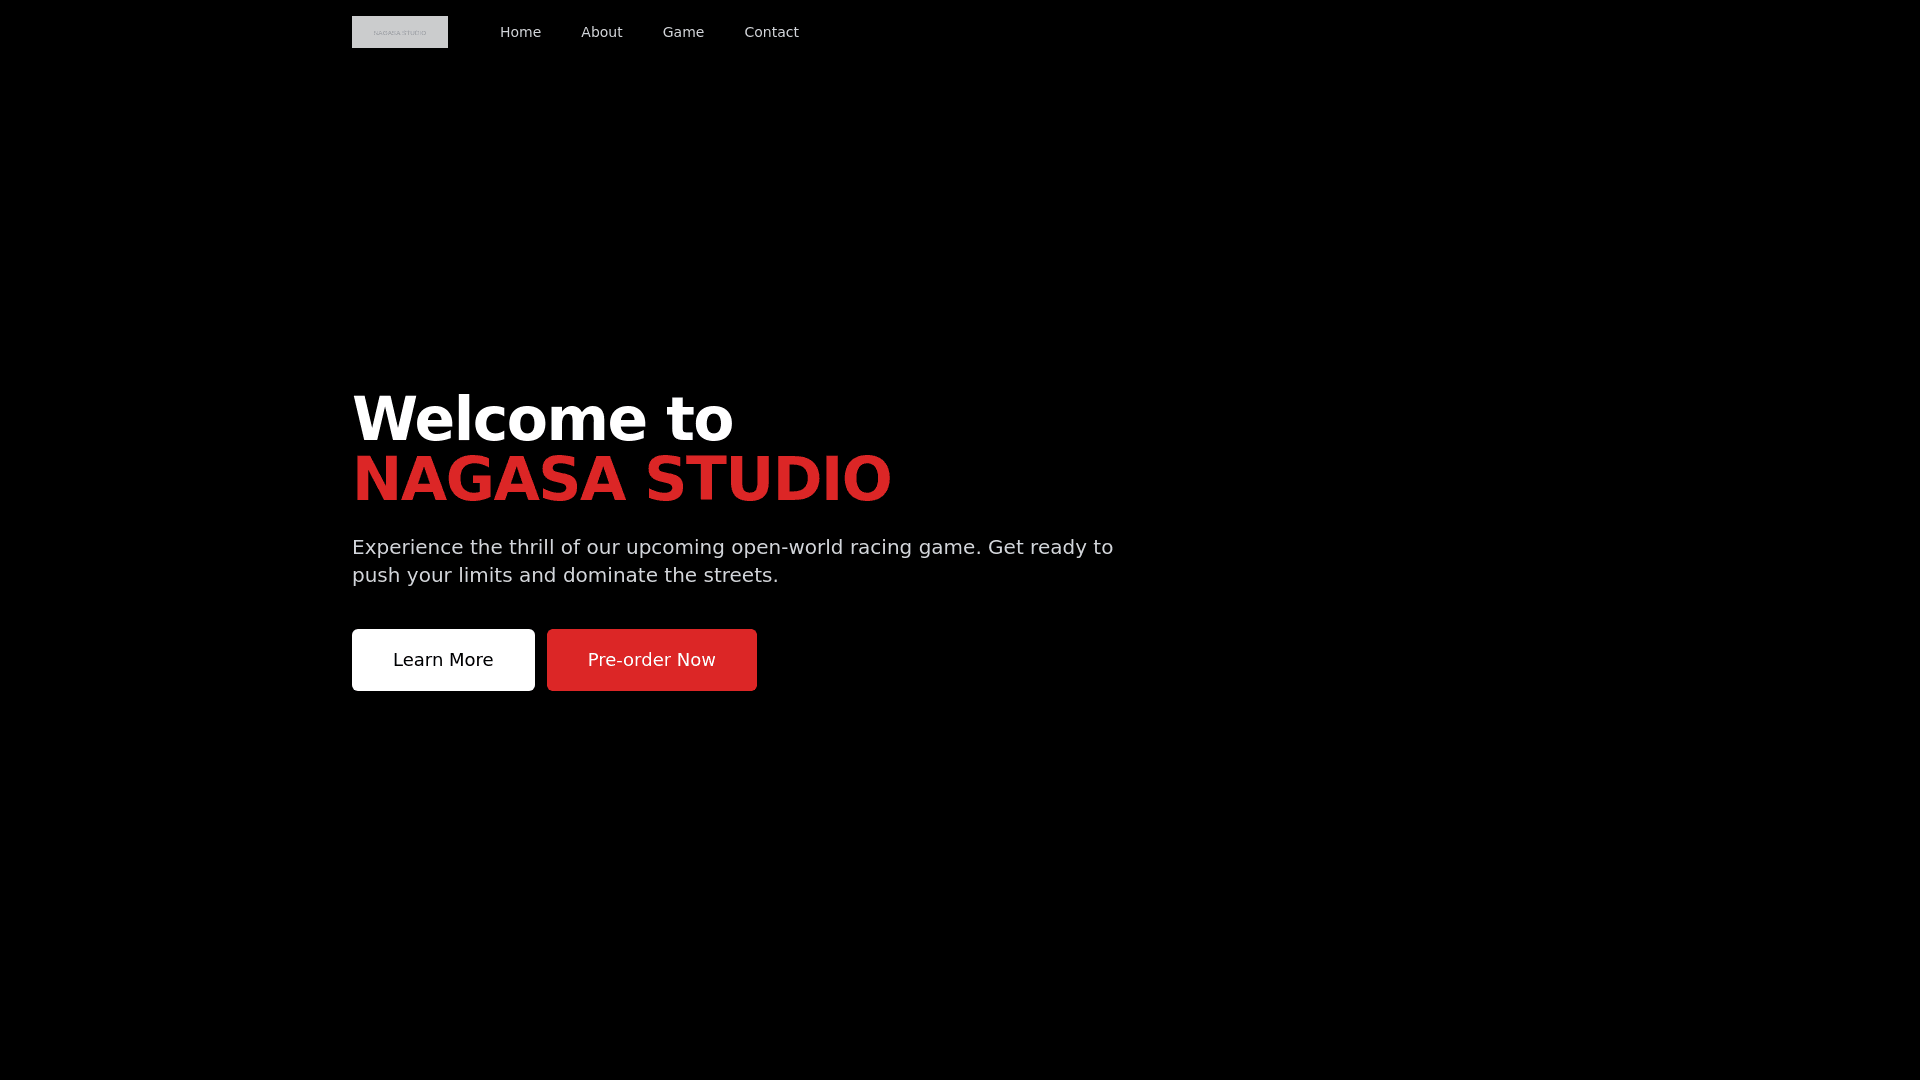Click the text dominate the streets

(669, 575)
